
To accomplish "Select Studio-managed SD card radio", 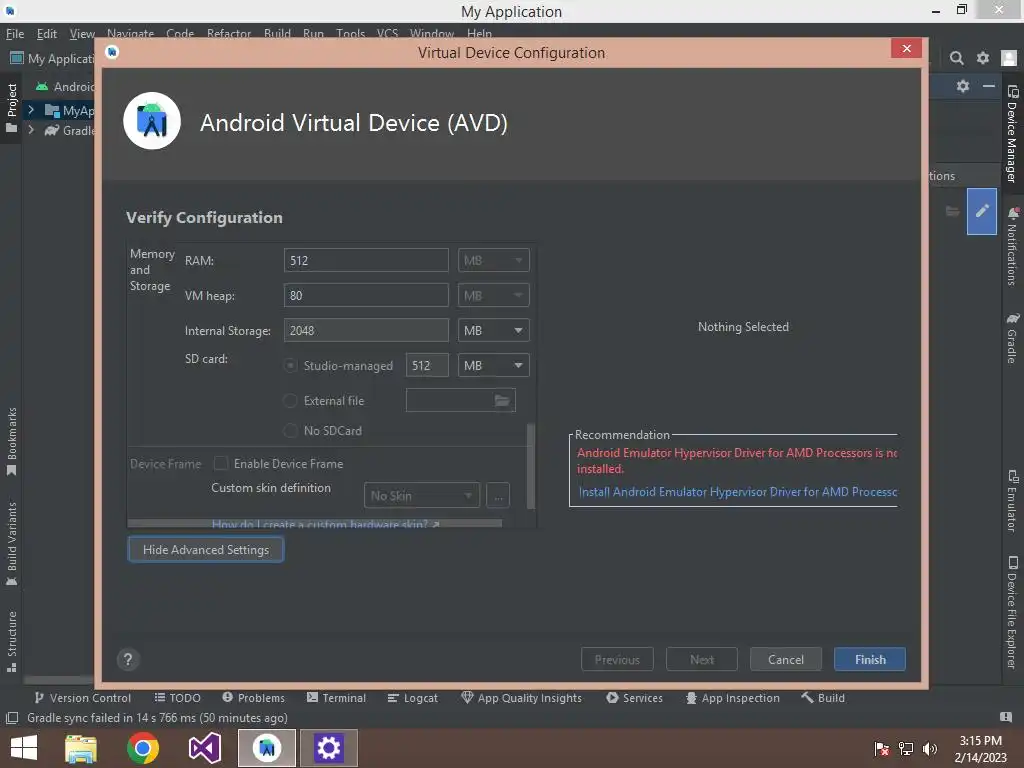I will pos(291,366).
